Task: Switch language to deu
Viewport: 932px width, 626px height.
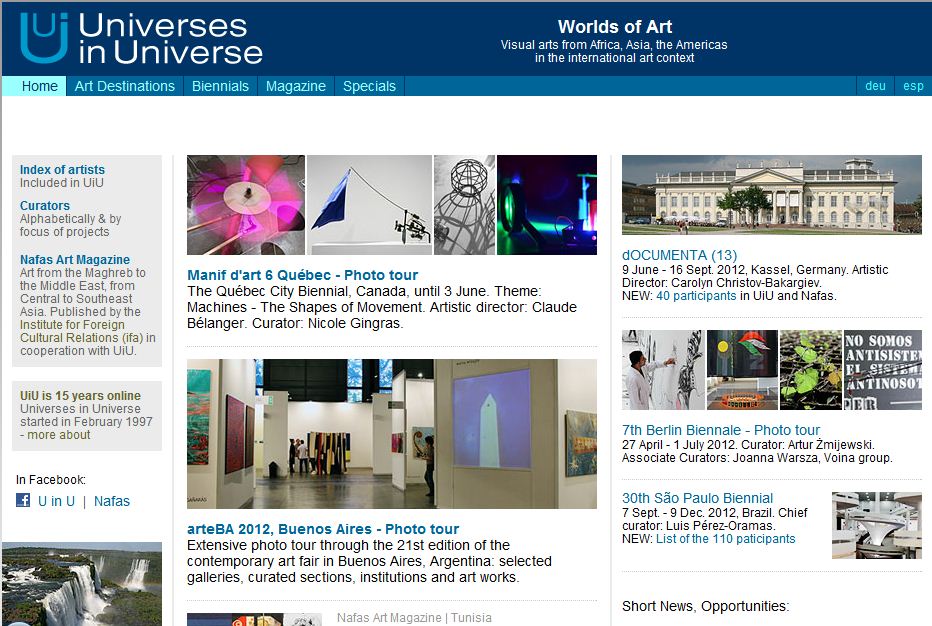Action: 876,86
